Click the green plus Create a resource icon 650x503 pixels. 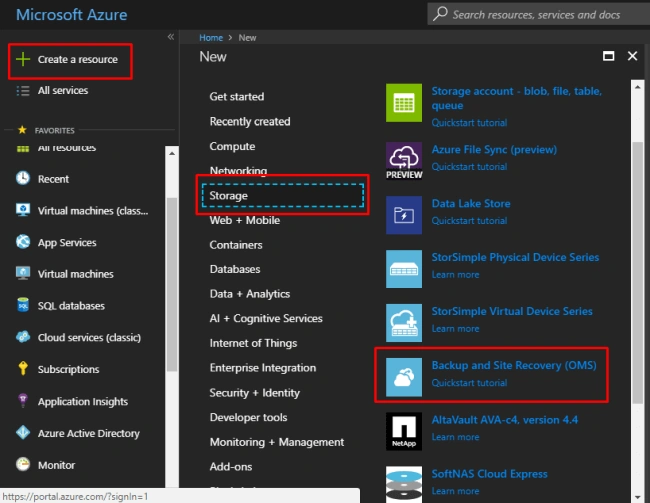(x=23, y=59)
